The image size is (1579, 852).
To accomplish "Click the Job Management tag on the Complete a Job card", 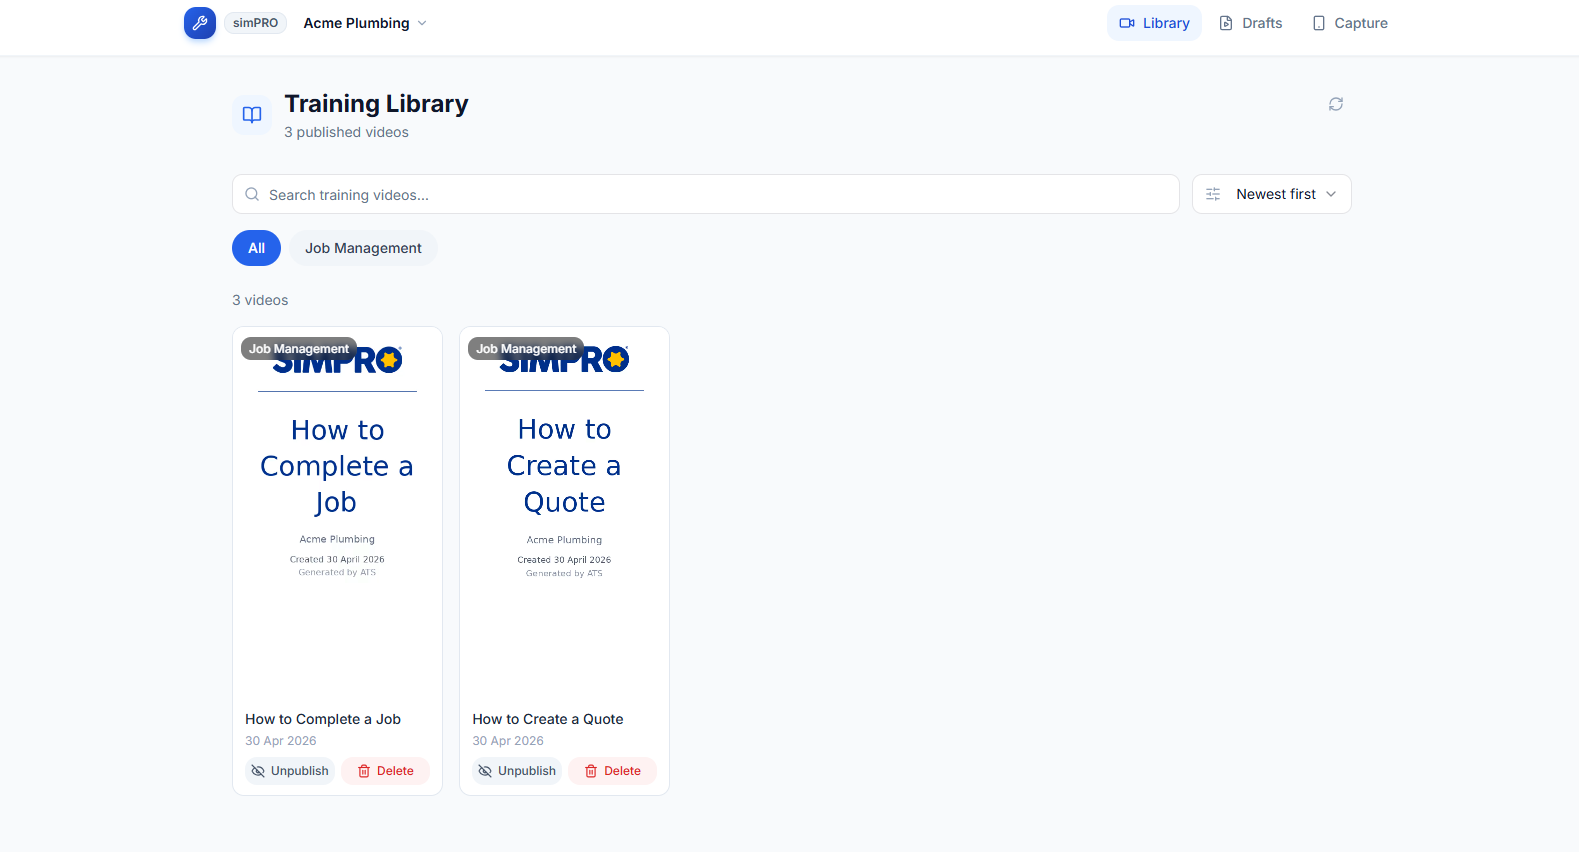I will tap(299, 349).
